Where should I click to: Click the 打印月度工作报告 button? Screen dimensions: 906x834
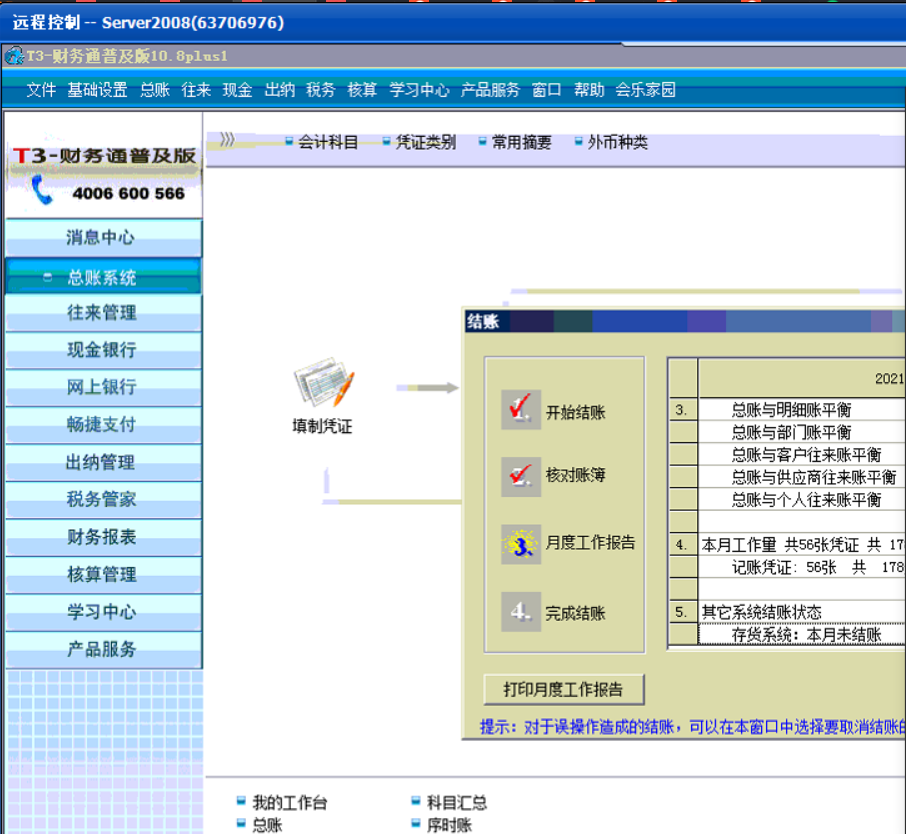(564, 690)
